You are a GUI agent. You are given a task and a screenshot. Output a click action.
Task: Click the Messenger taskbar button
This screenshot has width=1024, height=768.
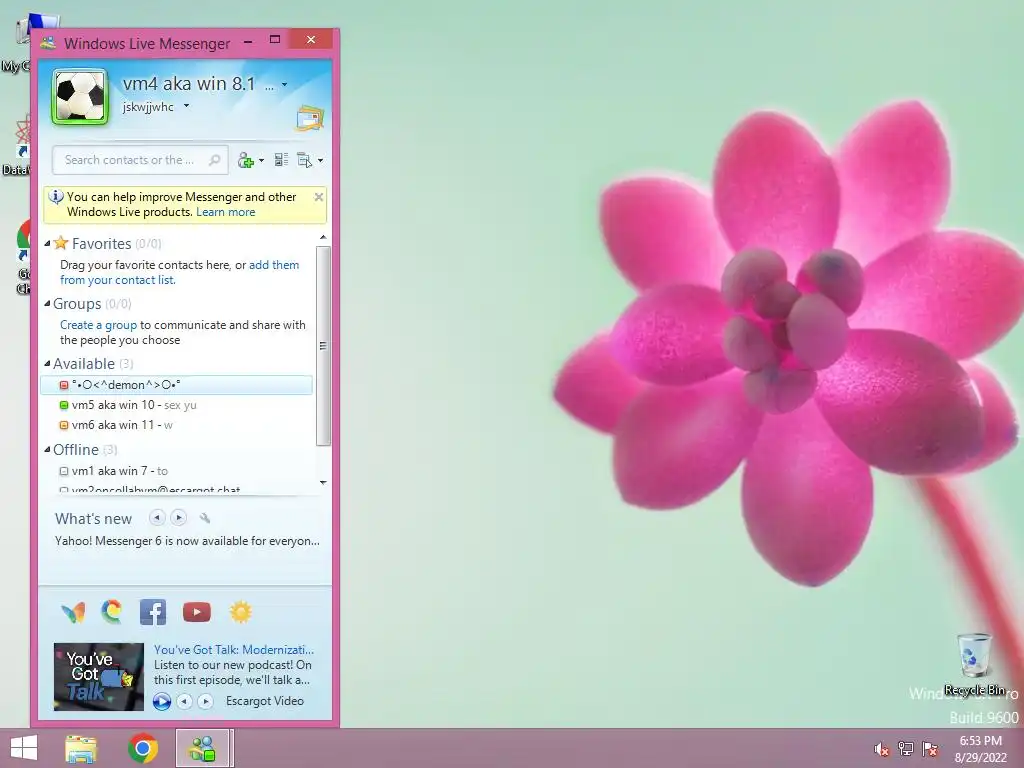[x=202, y=748]
